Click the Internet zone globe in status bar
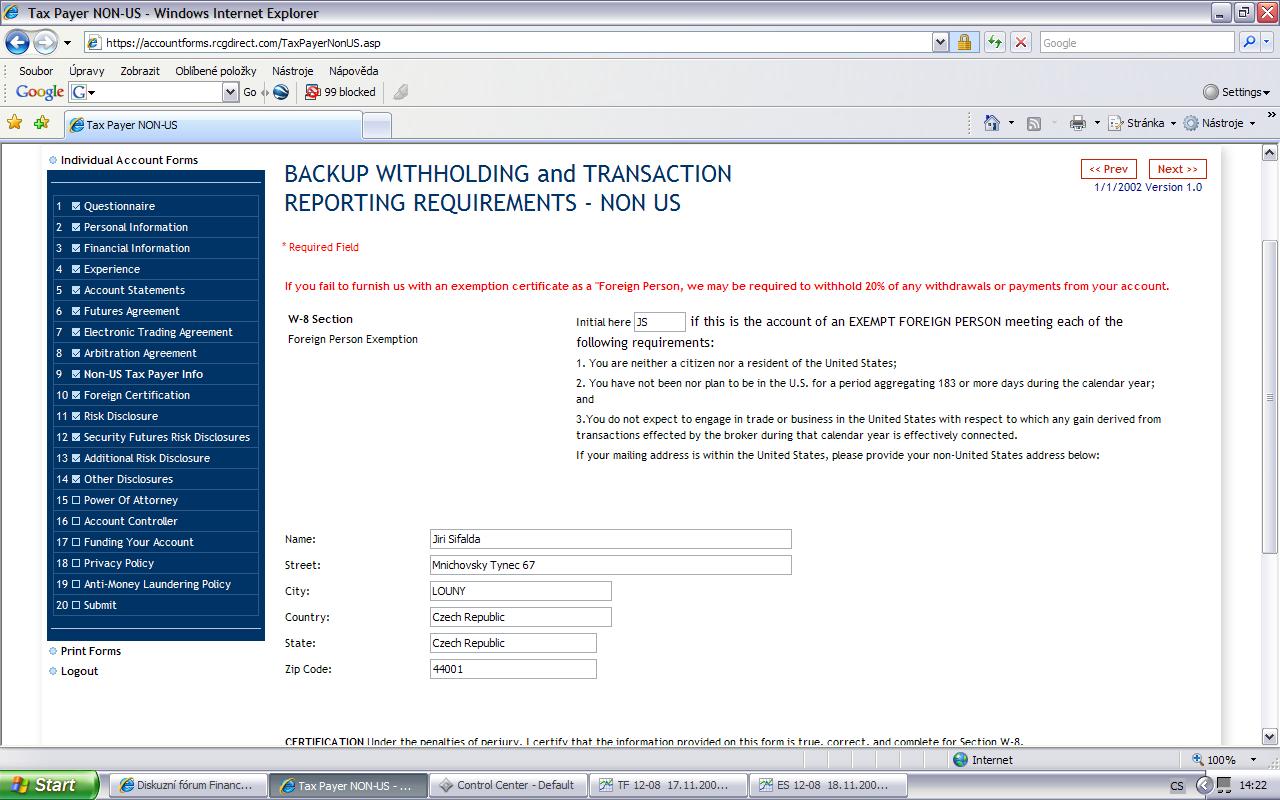1280x800 pixels. [x=961, y=760]
